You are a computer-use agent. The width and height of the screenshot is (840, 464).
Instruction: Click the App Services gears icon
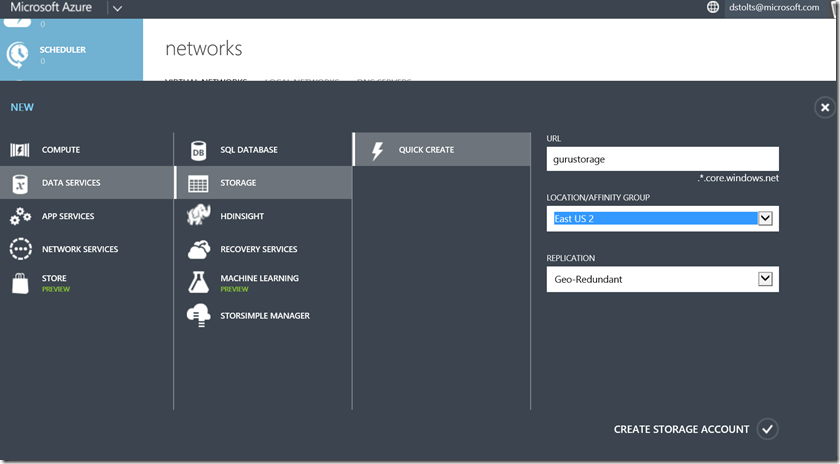20,216
